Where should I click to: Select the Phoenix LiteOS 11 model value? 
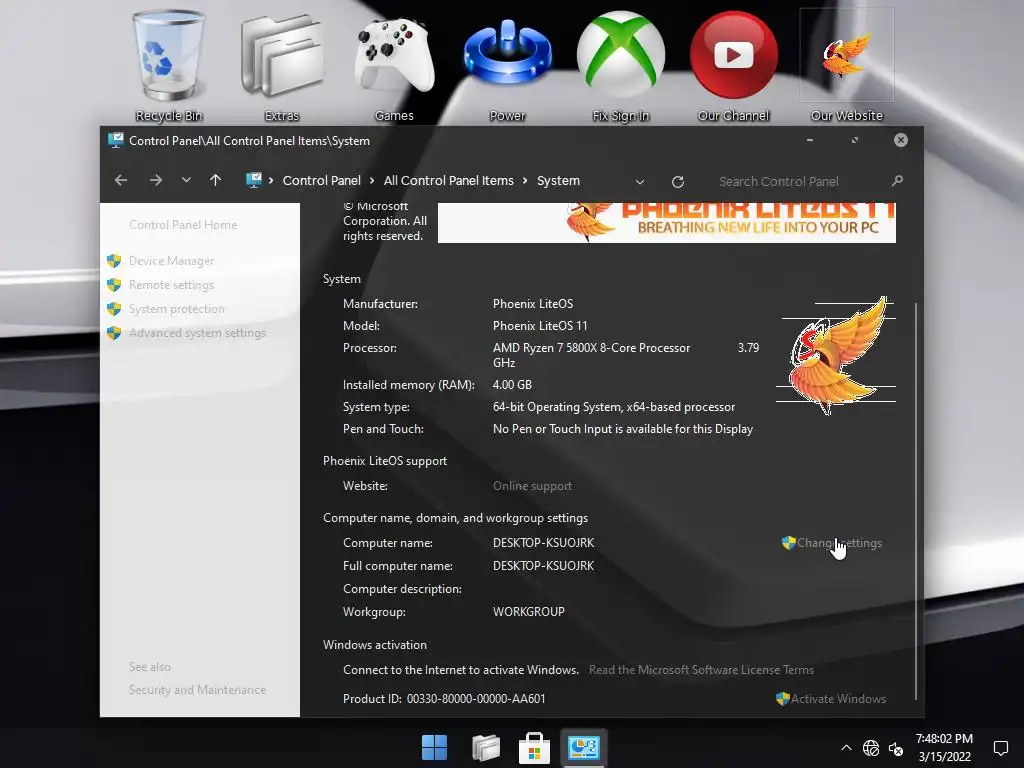(540, 326)
